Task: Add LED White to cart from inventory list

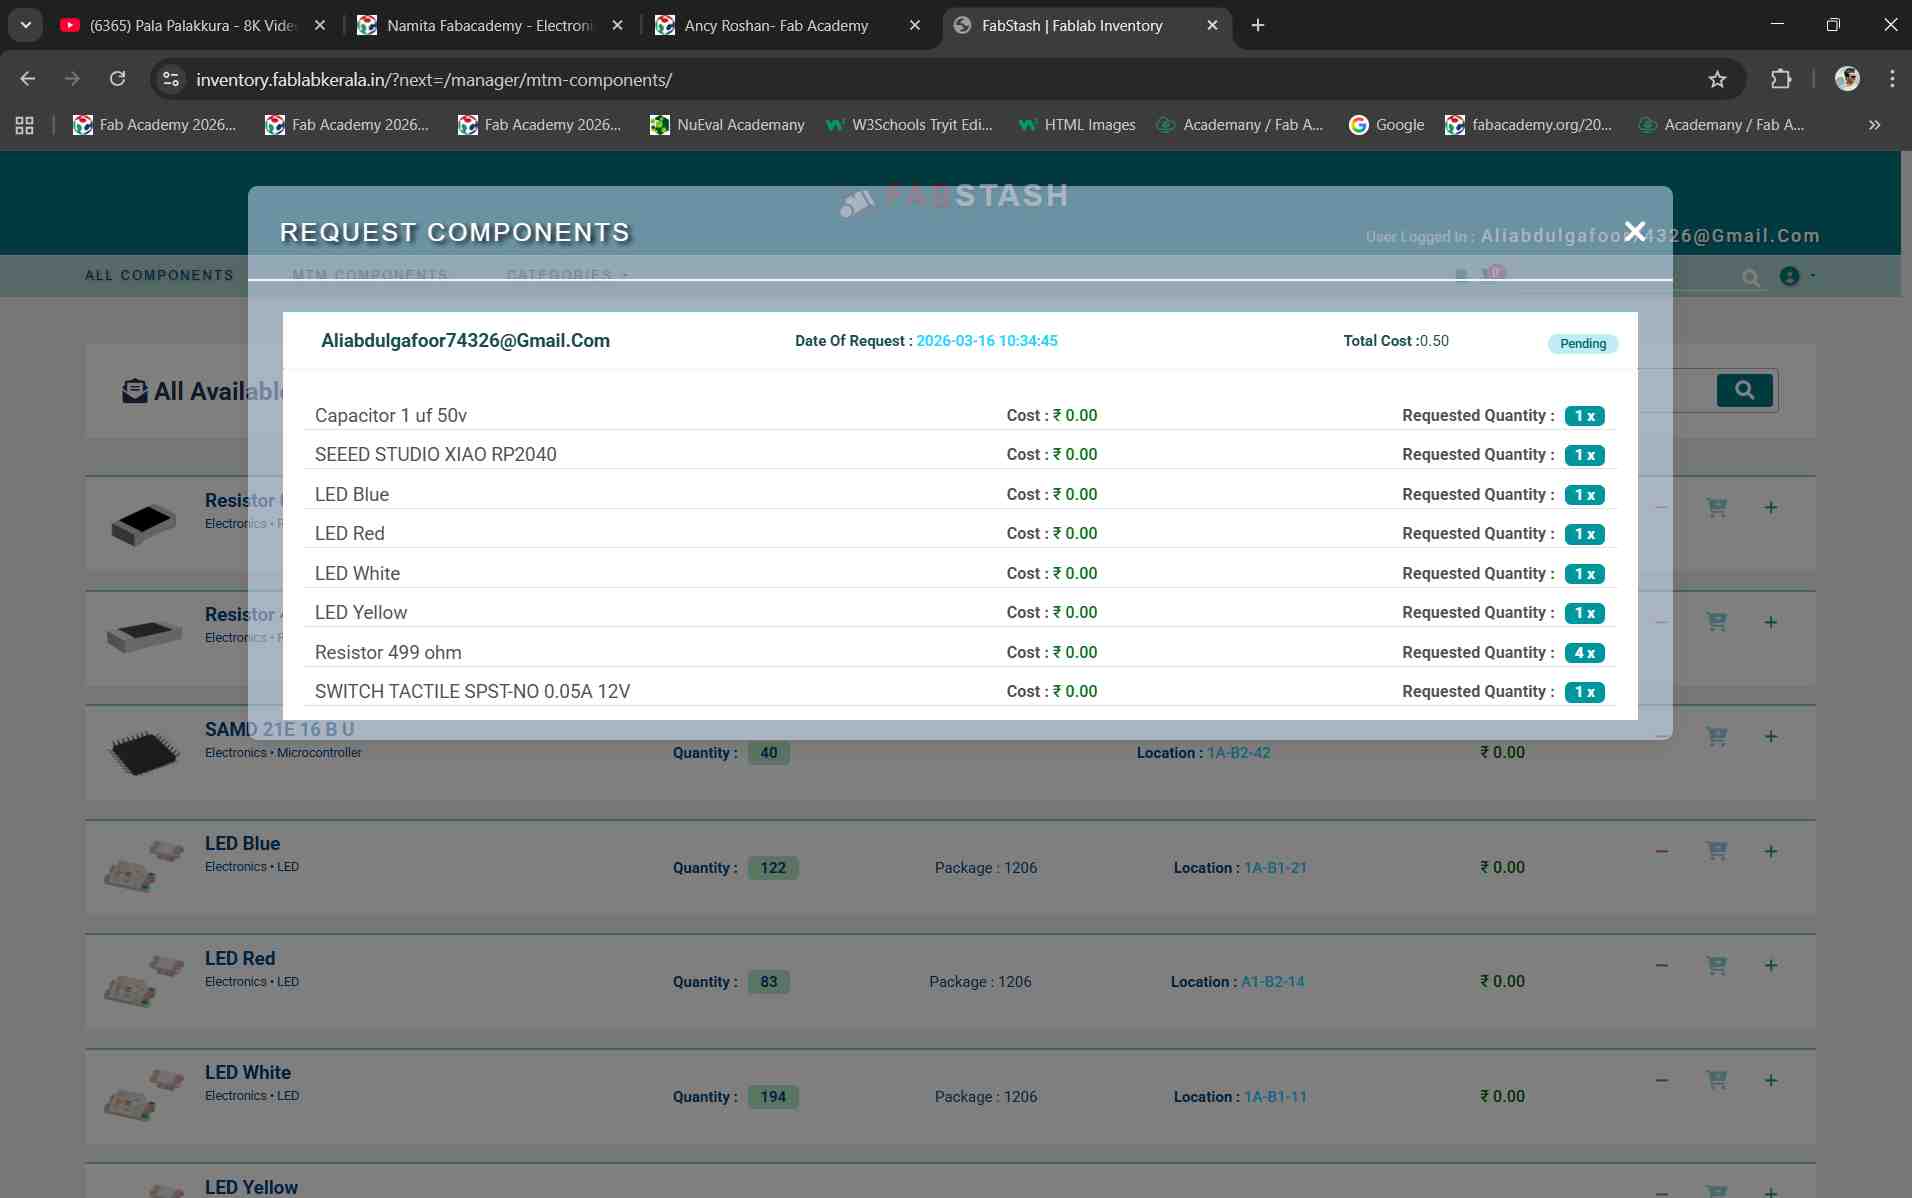Action: (x=1717, y=1080)
